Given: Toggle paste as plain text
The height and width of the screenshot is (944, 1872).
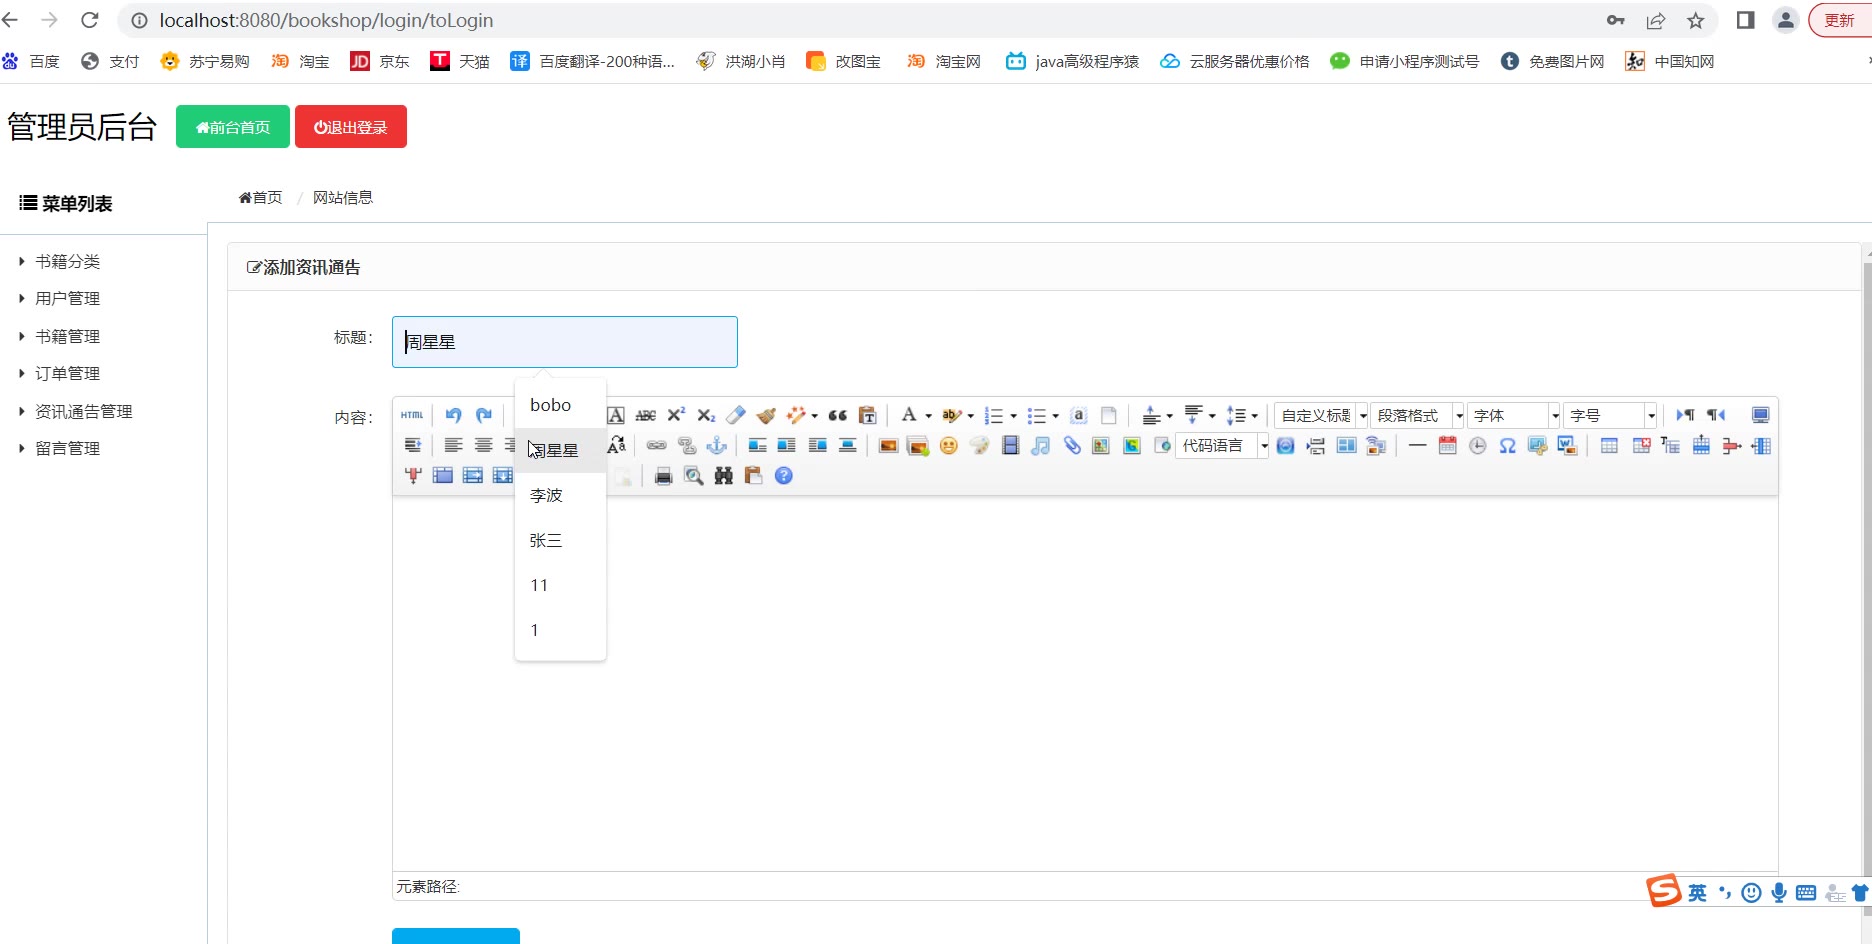Looking at the screenshot, I should point(868,415).
